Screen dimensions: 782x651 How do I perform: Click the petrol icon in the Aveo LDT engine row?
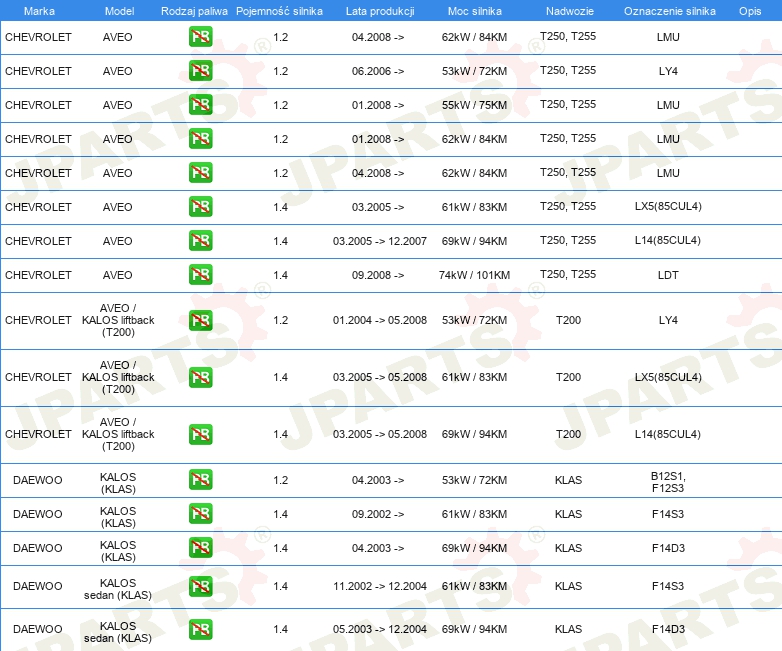point(200,275)
